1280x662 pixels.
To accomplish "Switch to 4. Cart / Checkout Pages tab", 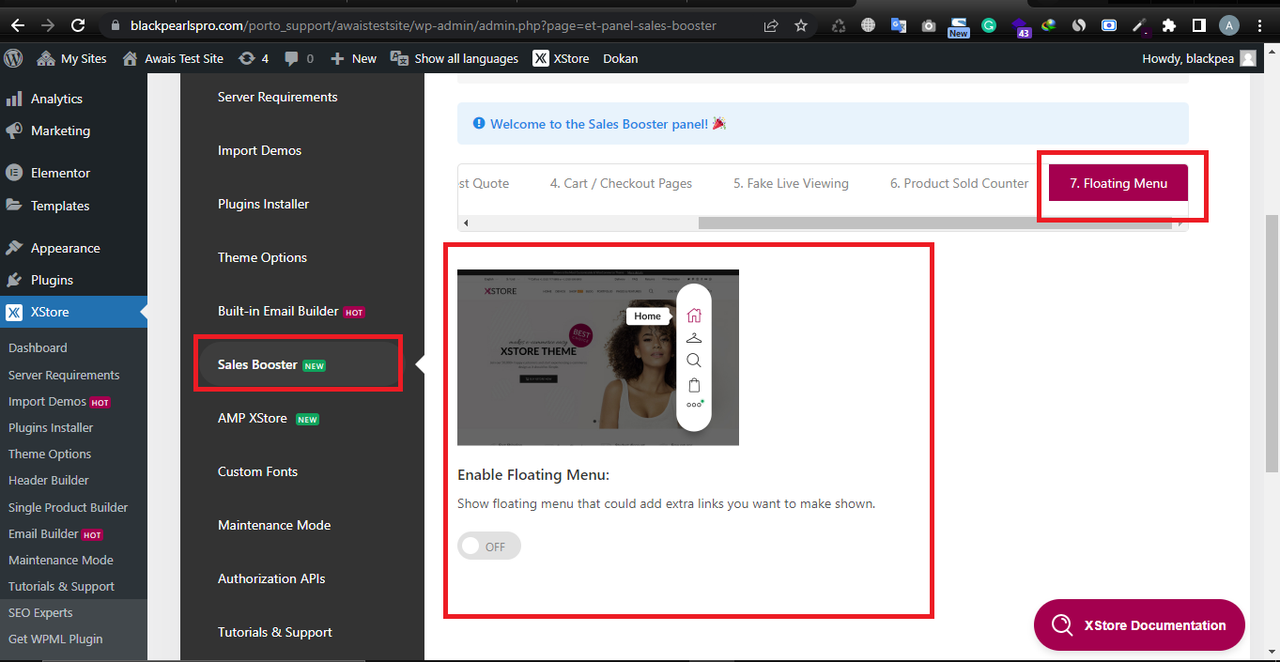I will tap(621, 184).
